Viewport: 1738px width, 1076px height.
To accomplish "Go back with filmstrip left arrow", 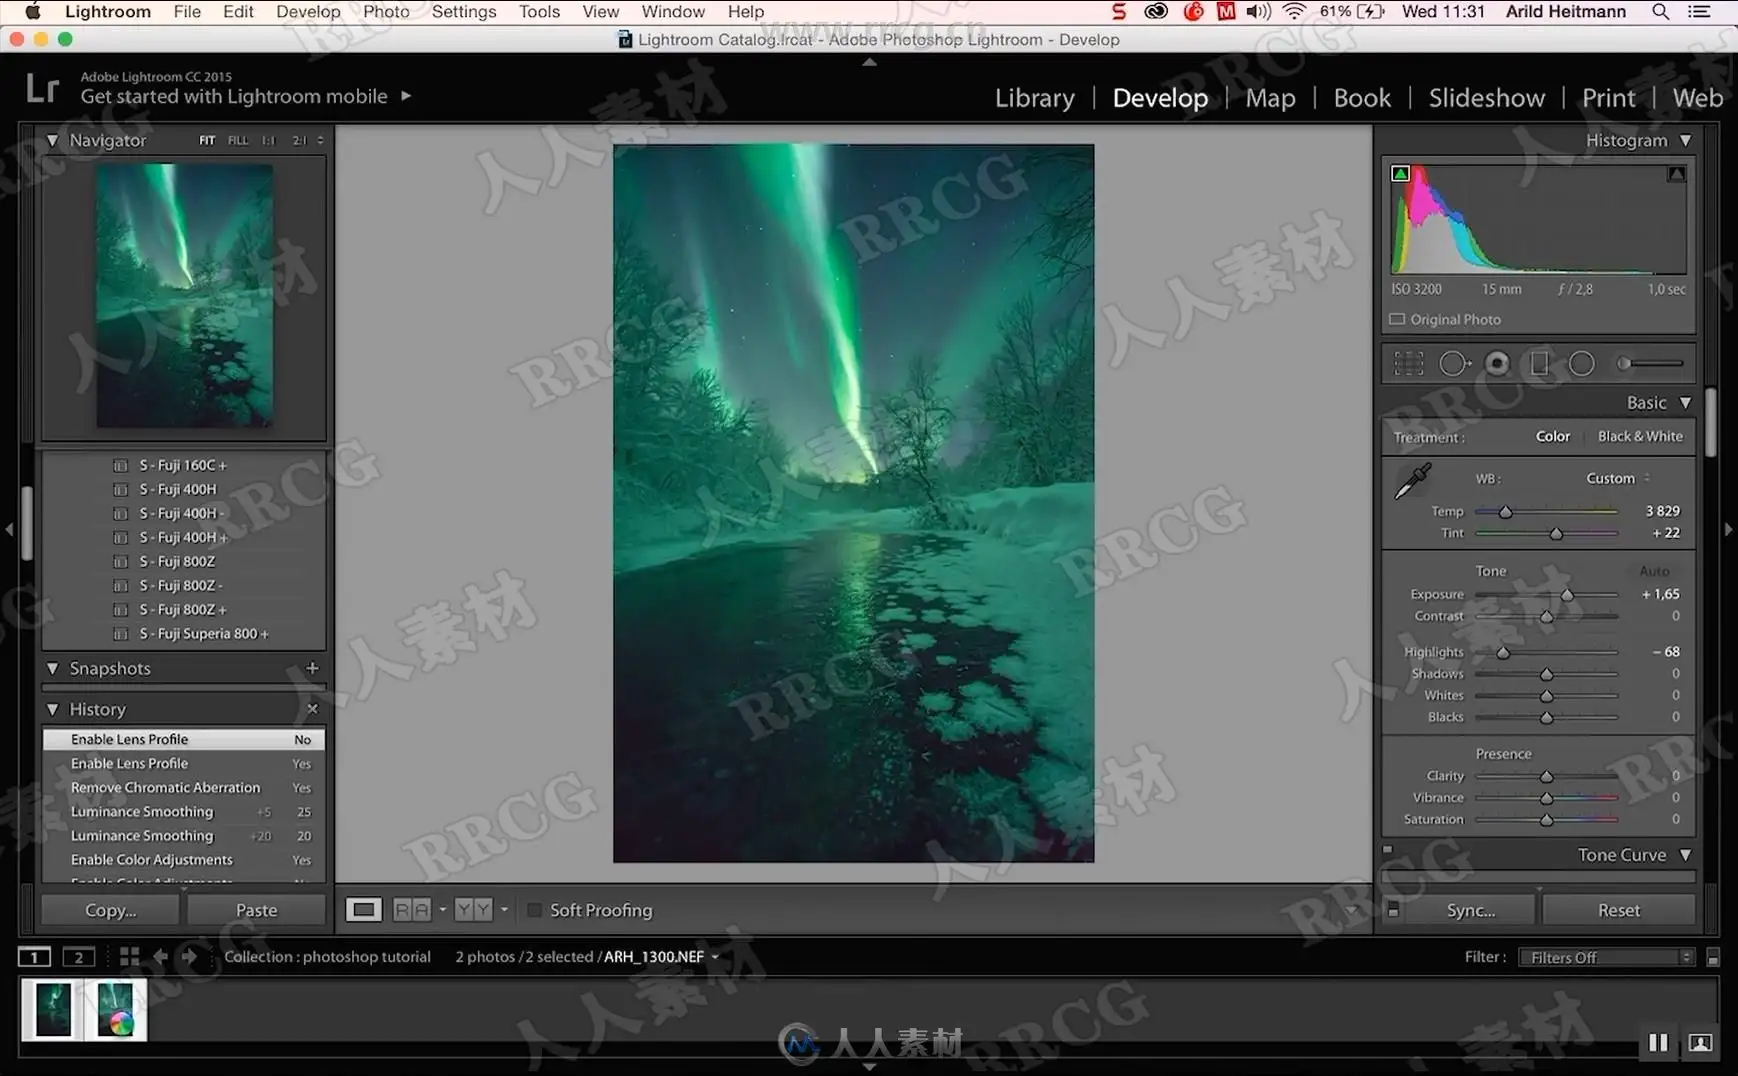I will click(x=160, y=957).
